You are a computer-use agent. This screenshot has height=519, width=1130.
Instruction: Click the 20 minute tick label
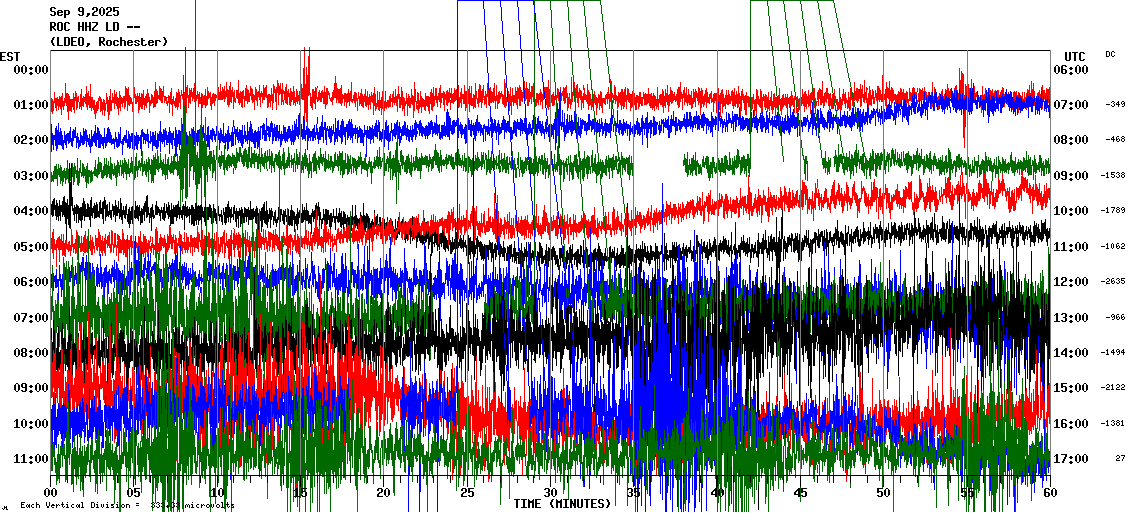[x=384, y=493]
